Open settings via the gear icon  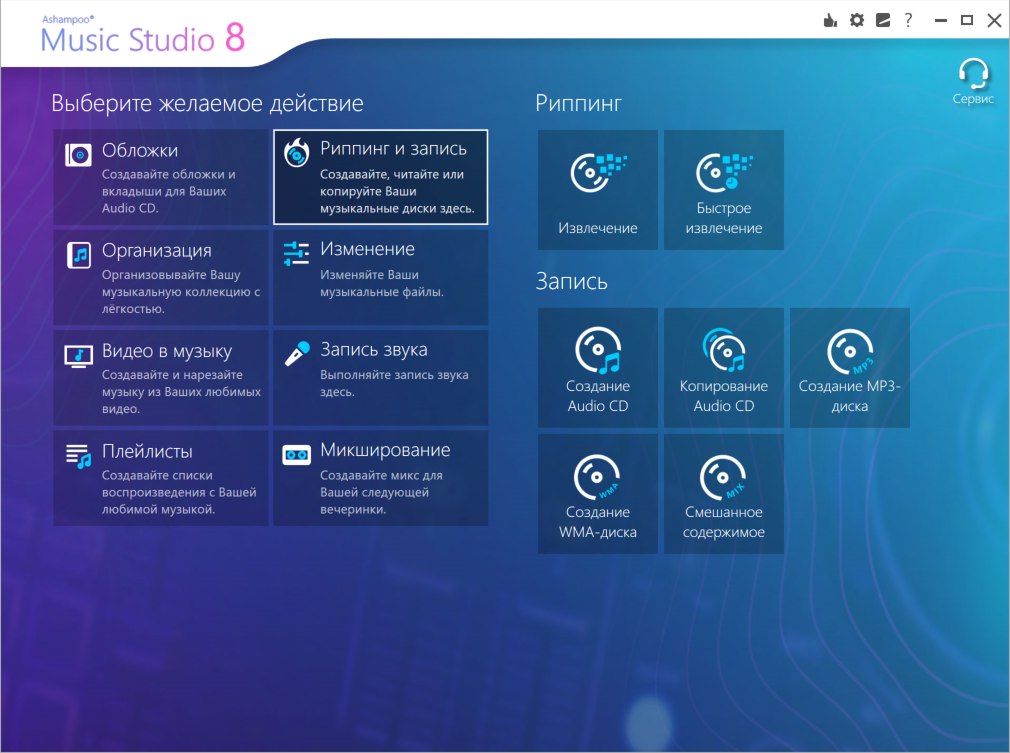[857, 21]
